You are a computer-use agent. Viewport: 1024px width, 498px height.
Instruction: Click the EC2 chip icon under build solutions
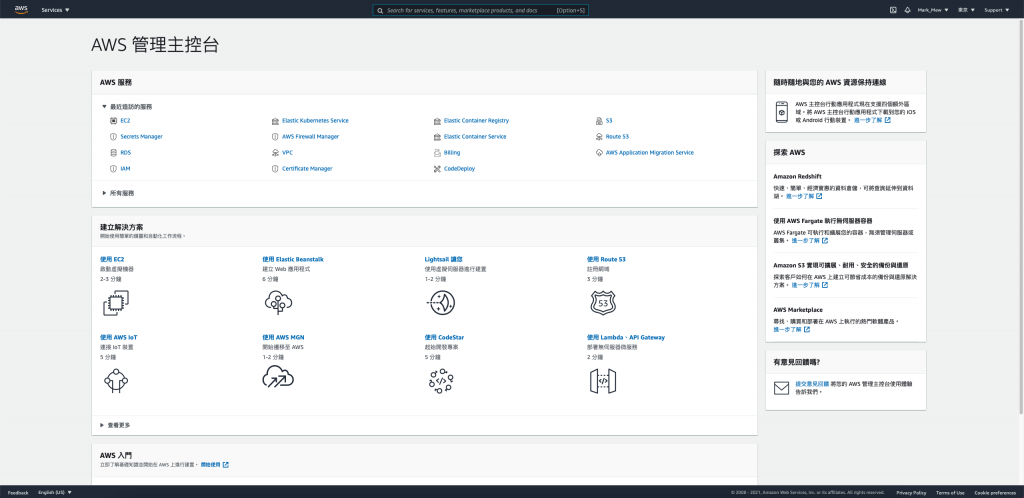(116, 303)
